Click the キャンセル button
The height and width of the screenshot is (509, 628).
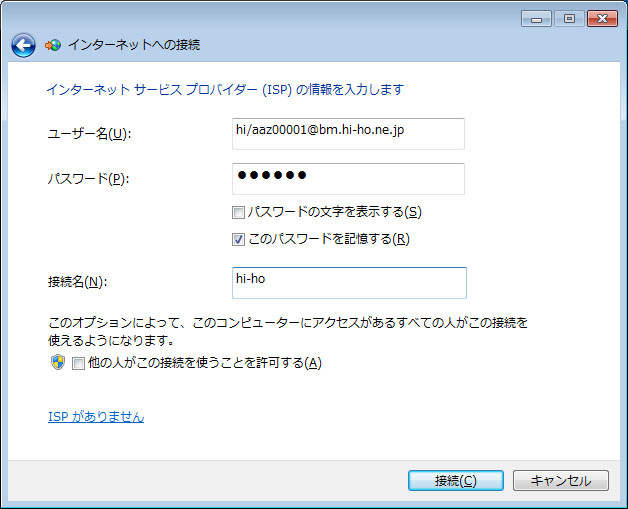point(561,481)
